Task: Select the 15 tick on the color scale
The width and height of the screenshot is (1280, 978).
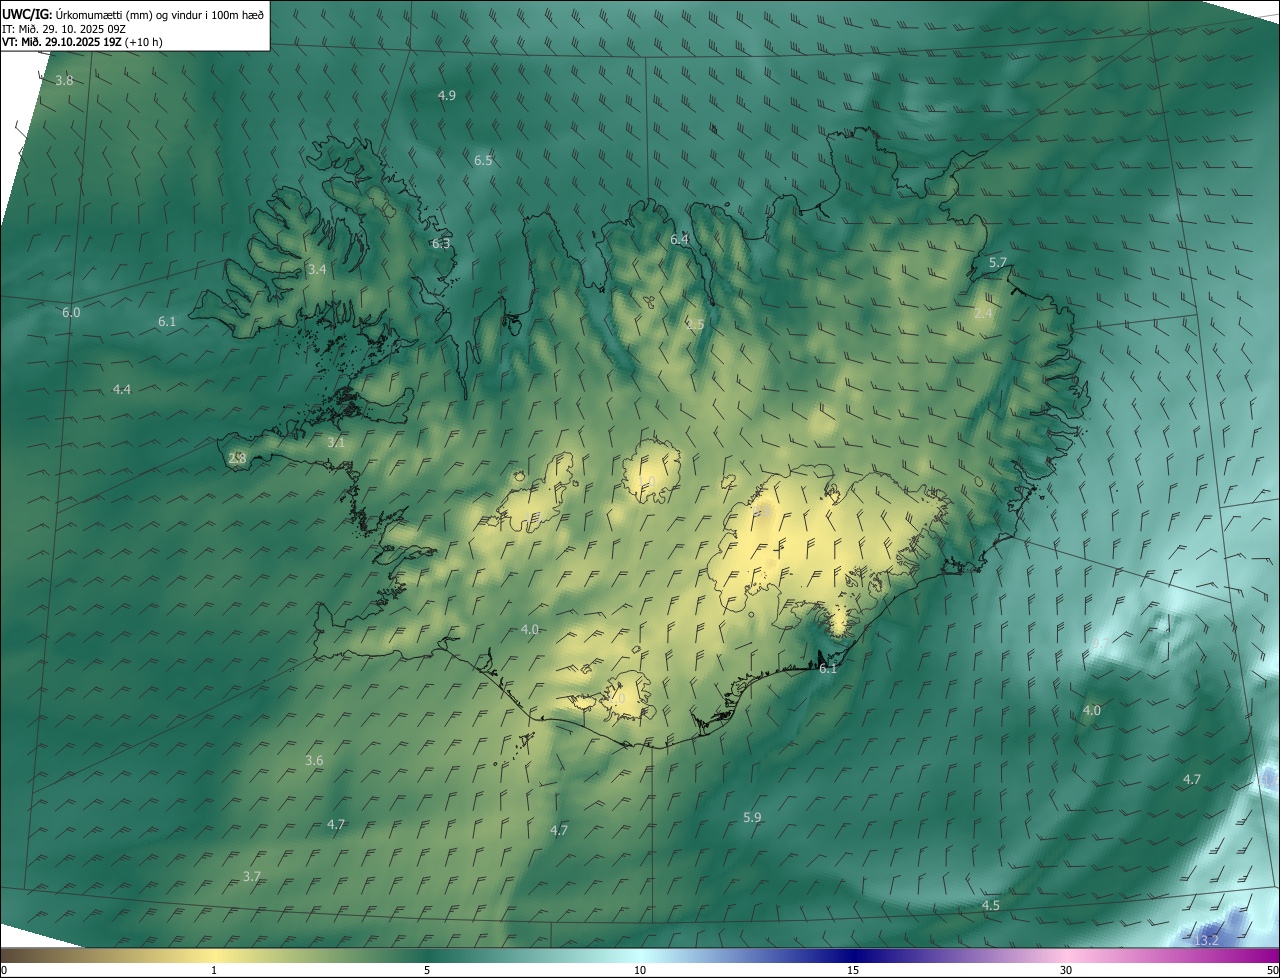Action: click(853, 970)
